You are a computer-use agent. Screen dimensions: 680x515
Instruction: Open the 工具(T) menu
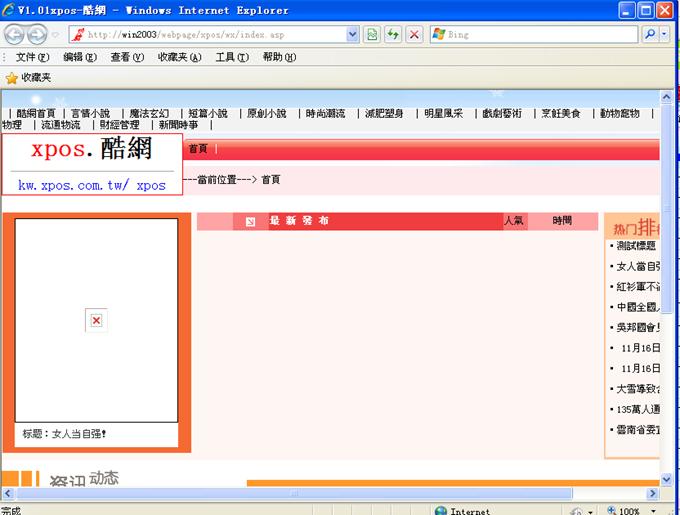coord(232,57)
